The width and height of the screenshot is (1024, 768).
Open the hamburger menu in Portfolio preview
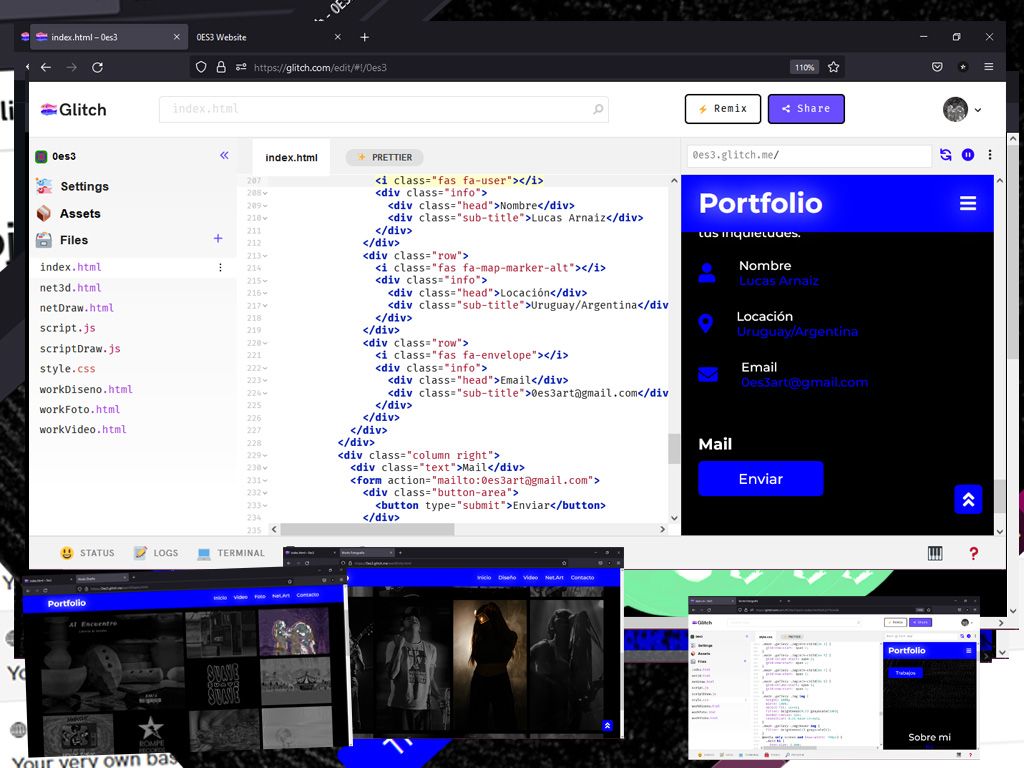[968, 203]
